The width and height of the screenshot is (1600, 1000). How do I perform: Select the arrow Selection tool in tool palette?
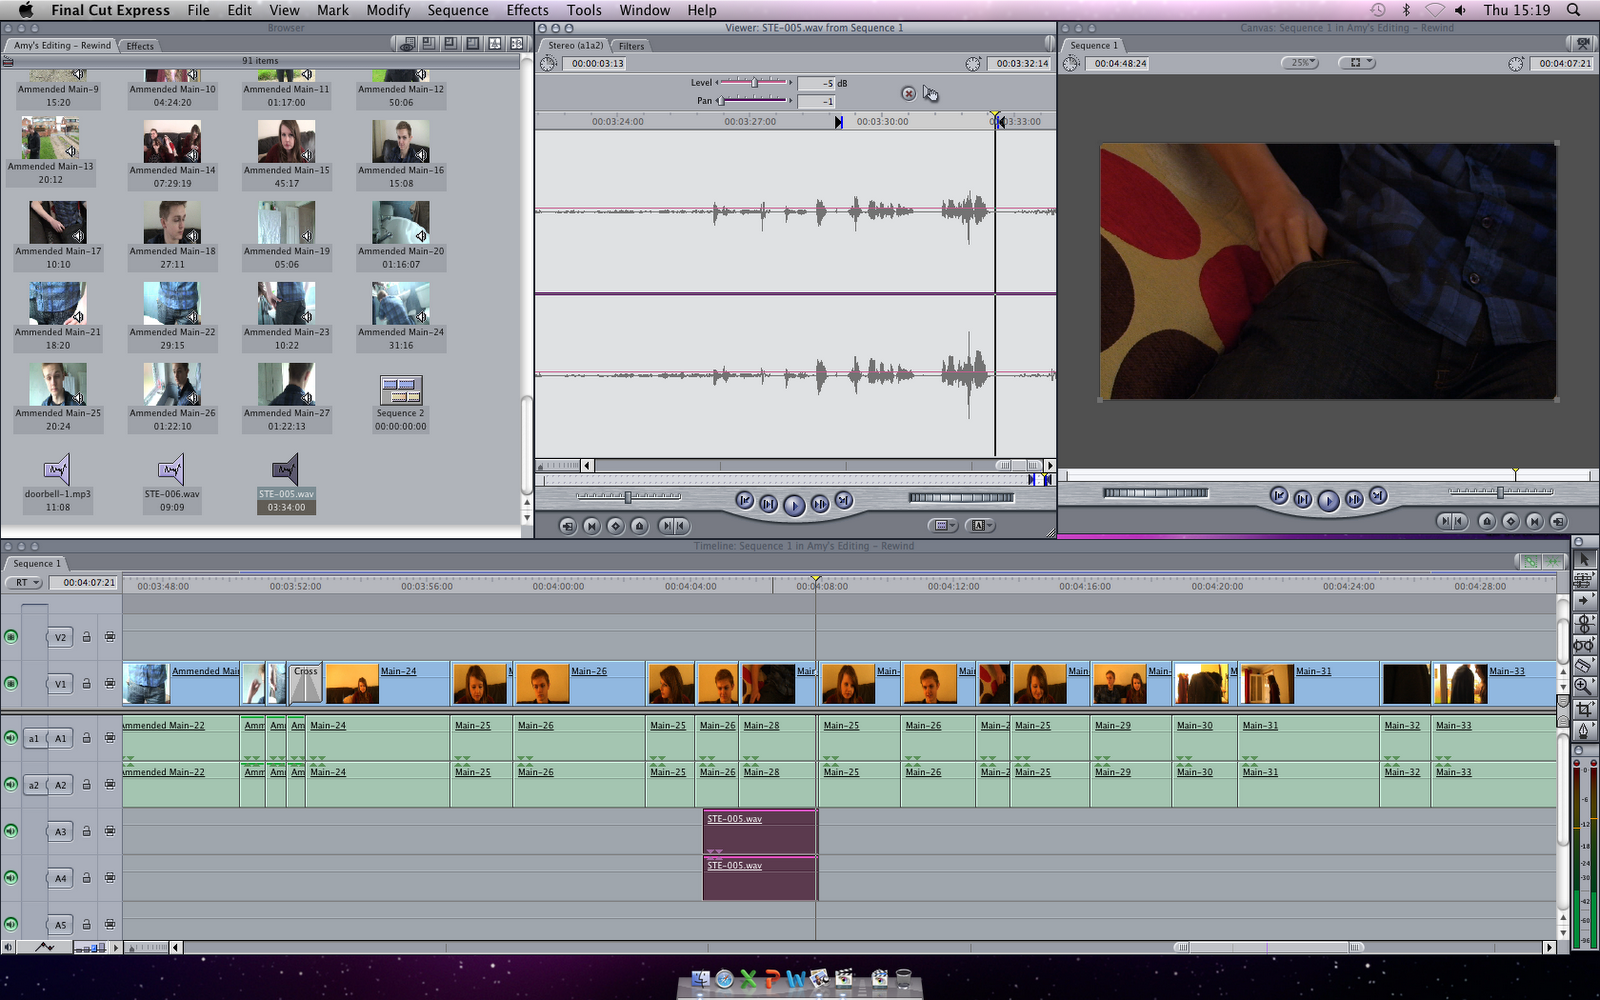pos(1584,559)
